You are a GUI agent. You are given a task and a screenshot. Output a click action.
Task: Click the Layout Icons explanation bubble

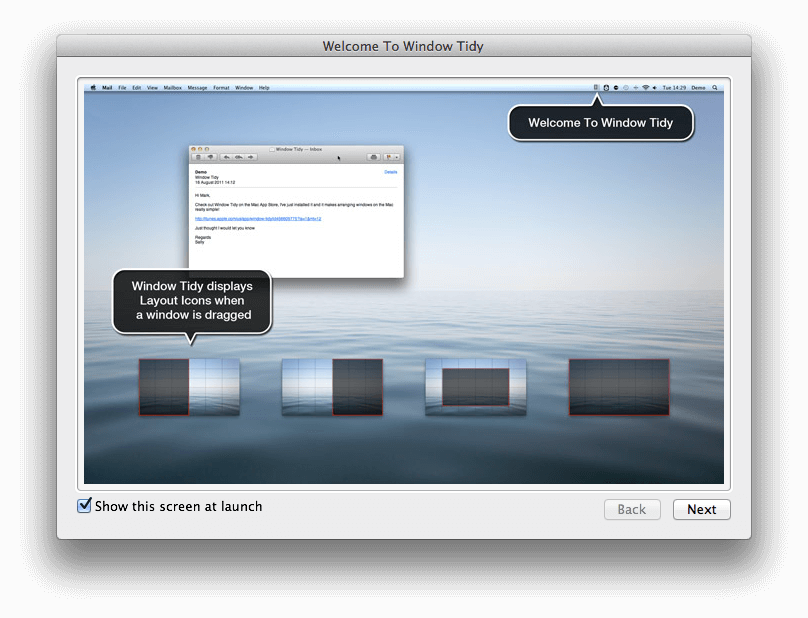(192, 301)
